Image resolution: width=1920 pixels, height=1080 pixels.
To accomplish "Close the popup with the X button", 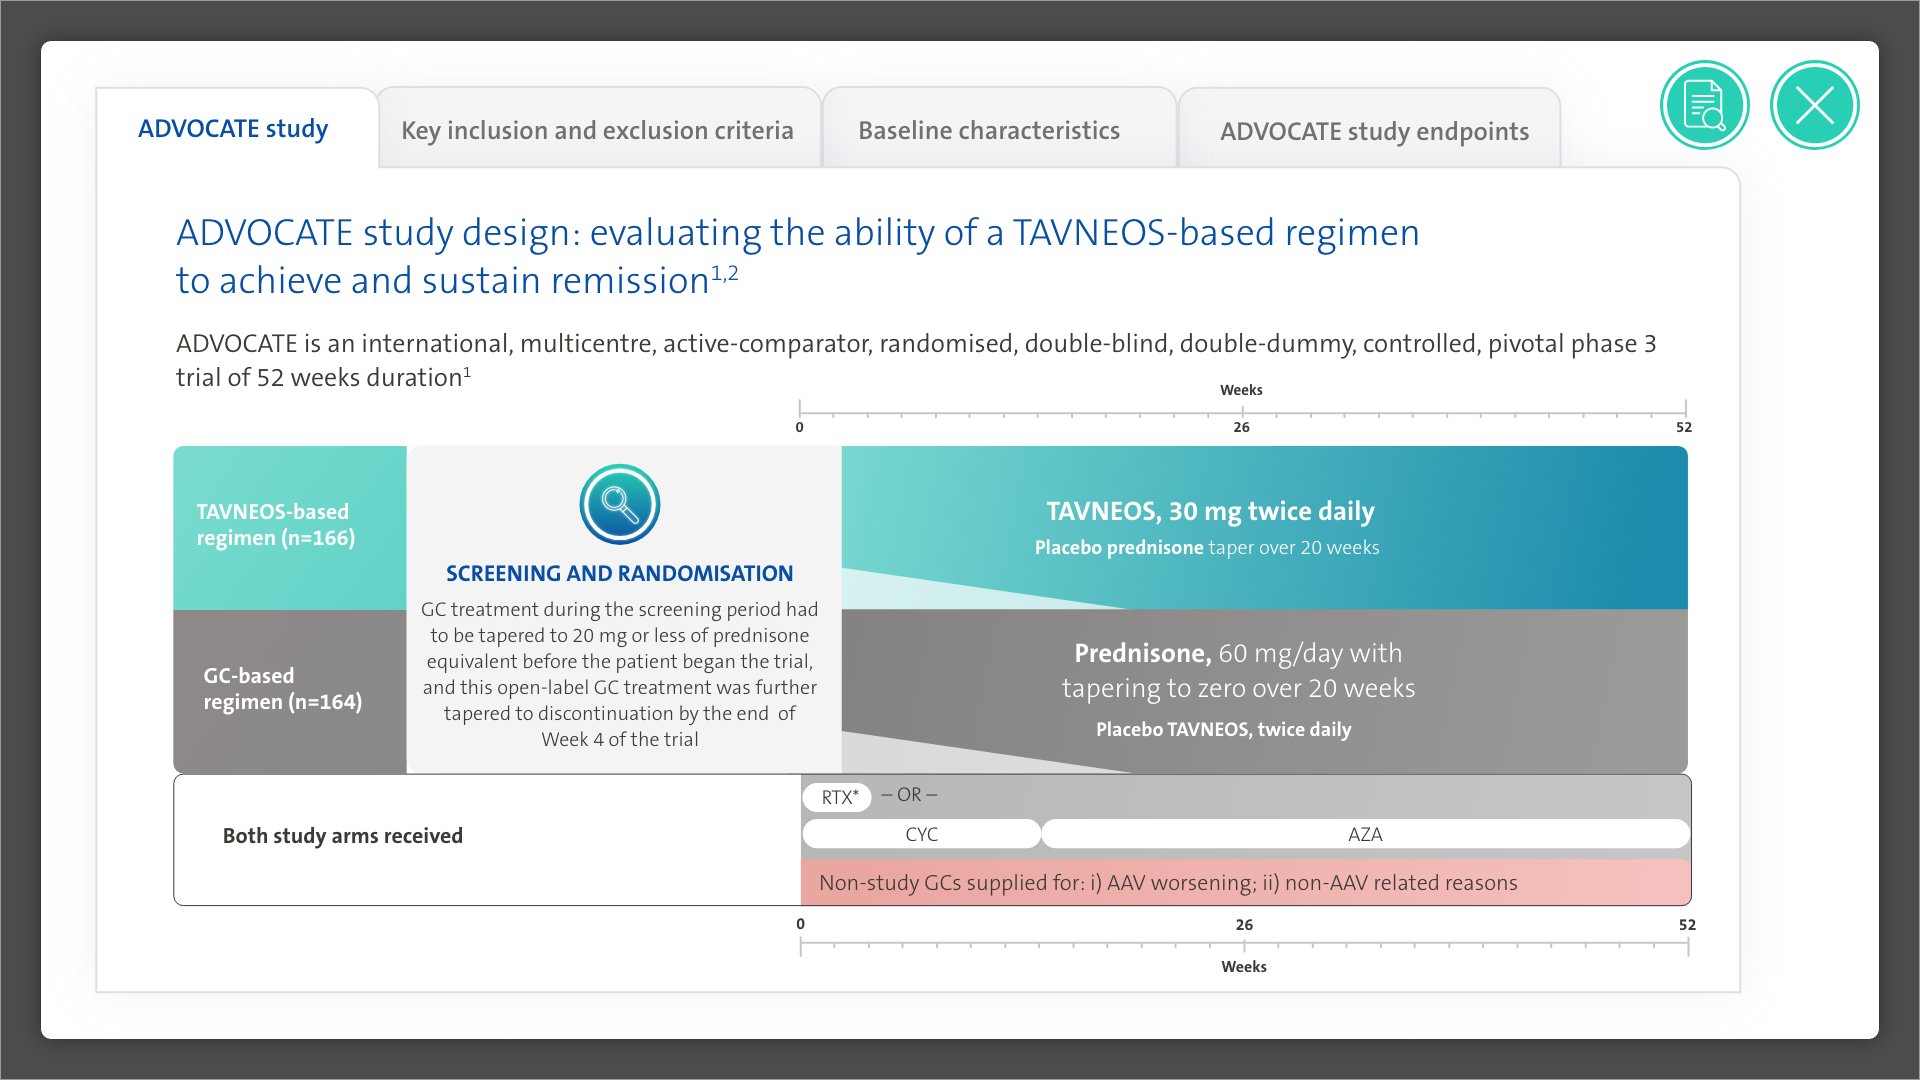I will pos(1814,105).
